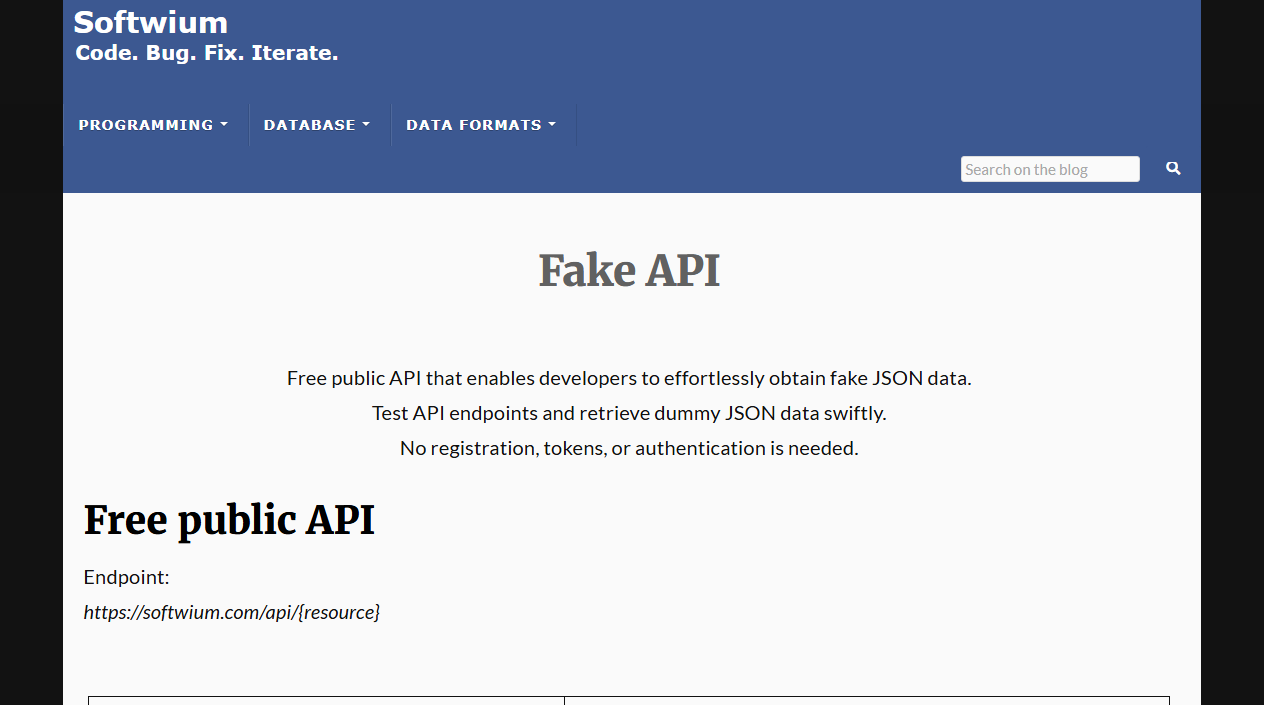Image resolution: width=1264 pixels, height=705 pixels.
Task: Select the PROGRAMMING menu item
Action: pyautogui.click(x=145, y=125)
